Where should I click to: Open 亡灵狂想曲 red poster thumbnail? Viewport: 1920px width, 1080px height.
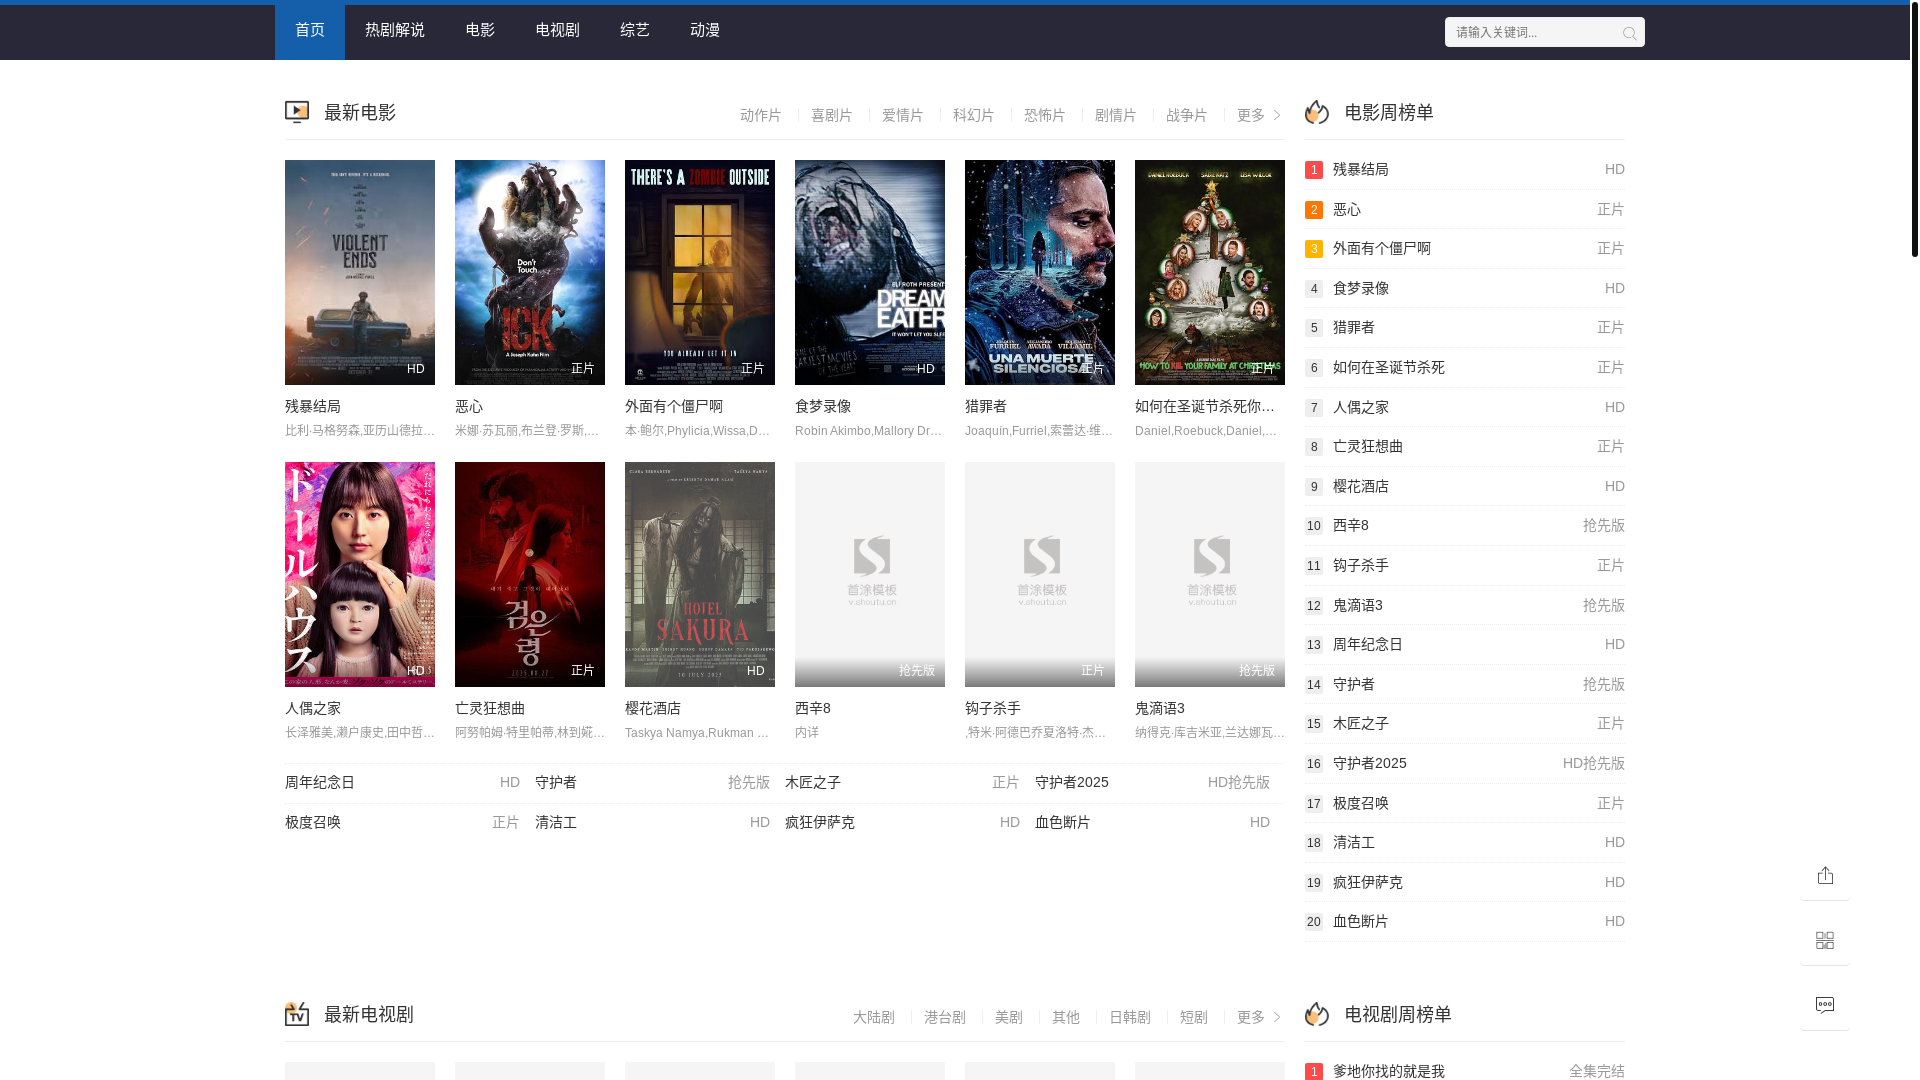tap(530, 574)
